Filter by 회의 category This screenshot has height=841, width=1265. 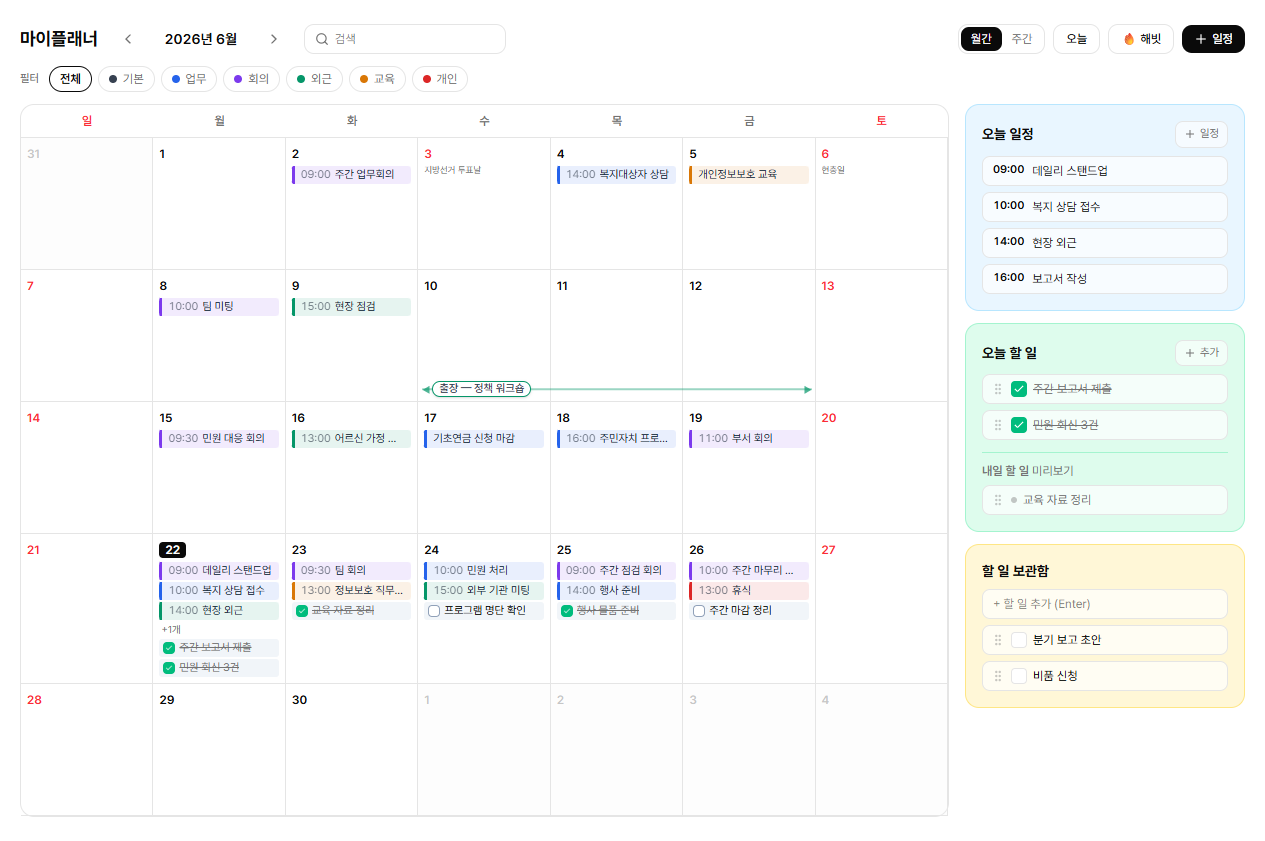pos(251,79)
